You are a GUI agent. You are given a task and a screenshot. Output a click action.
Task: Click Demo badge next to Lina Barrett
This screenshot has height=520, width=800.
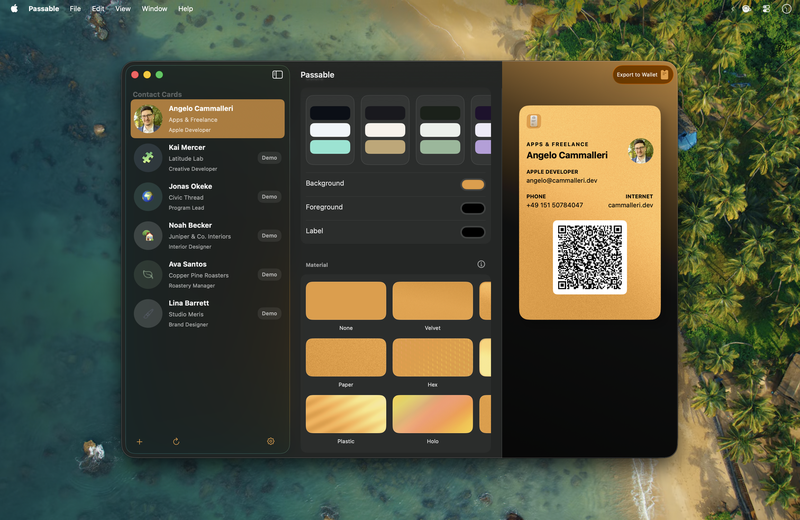tap(269, 313)
